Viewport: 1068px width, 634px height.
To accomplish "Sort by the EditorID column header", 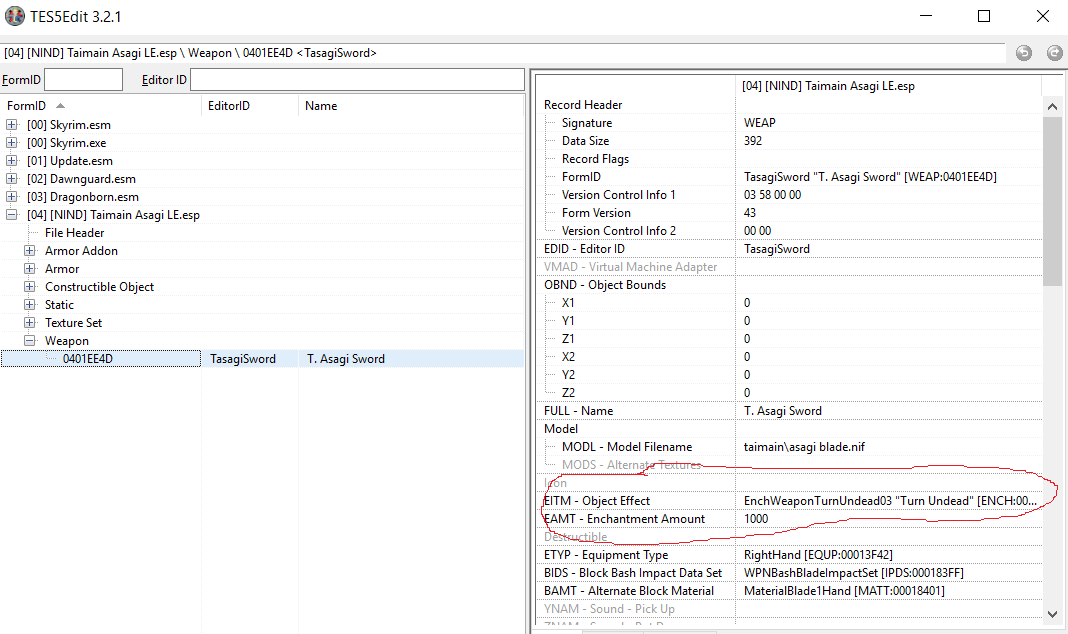I will (x=249, y=106).
